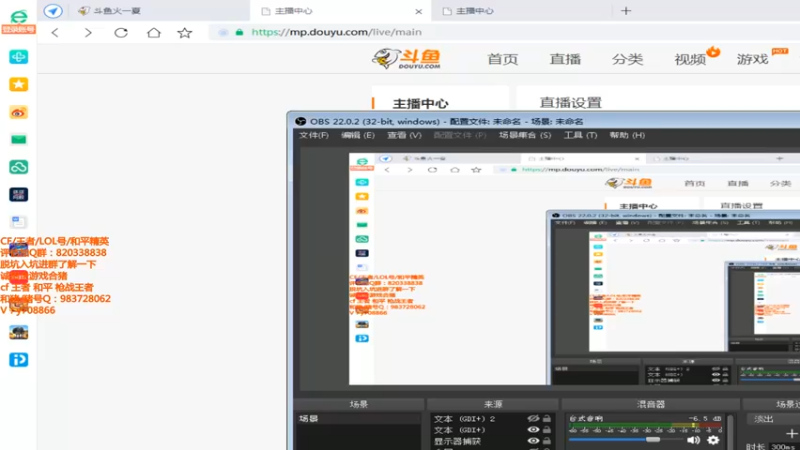Image resolution: width=800 pixels, height=450 pixels.
Task: Open the 游戏 navigation link
Action: point(752,59)
